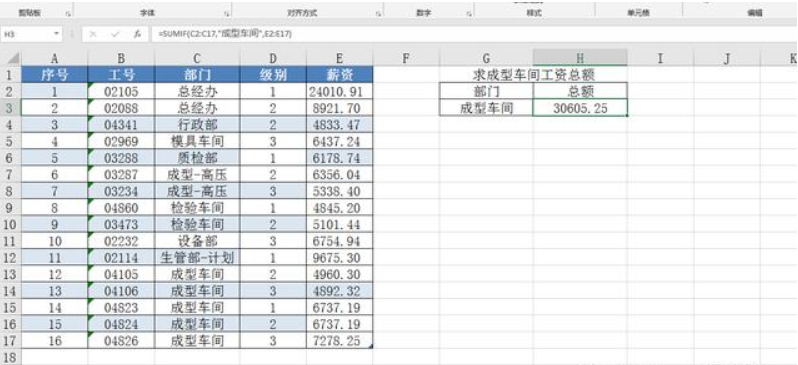Viewport: 798px width, 365px height.
Task: Select row 10 header
Action: (11, 224)
